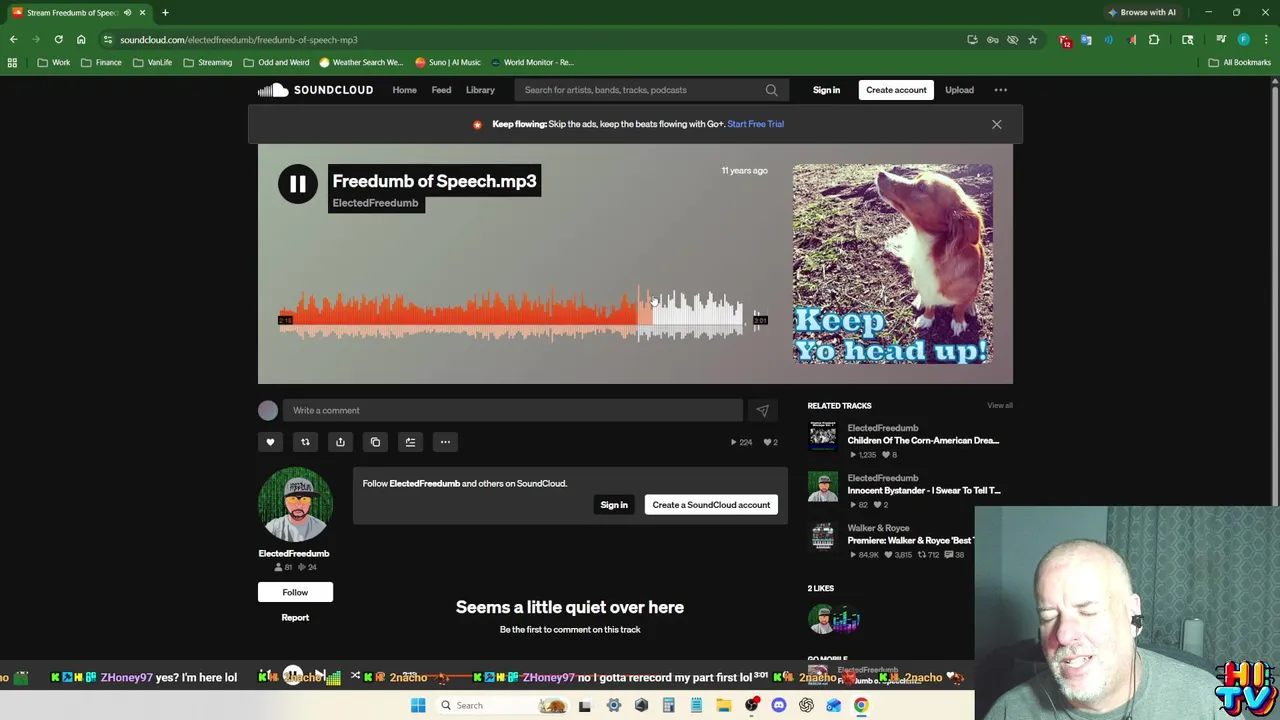The height and width of the screenshot is (720, 1280).
Task: Open Library tab
Action: 480,90
